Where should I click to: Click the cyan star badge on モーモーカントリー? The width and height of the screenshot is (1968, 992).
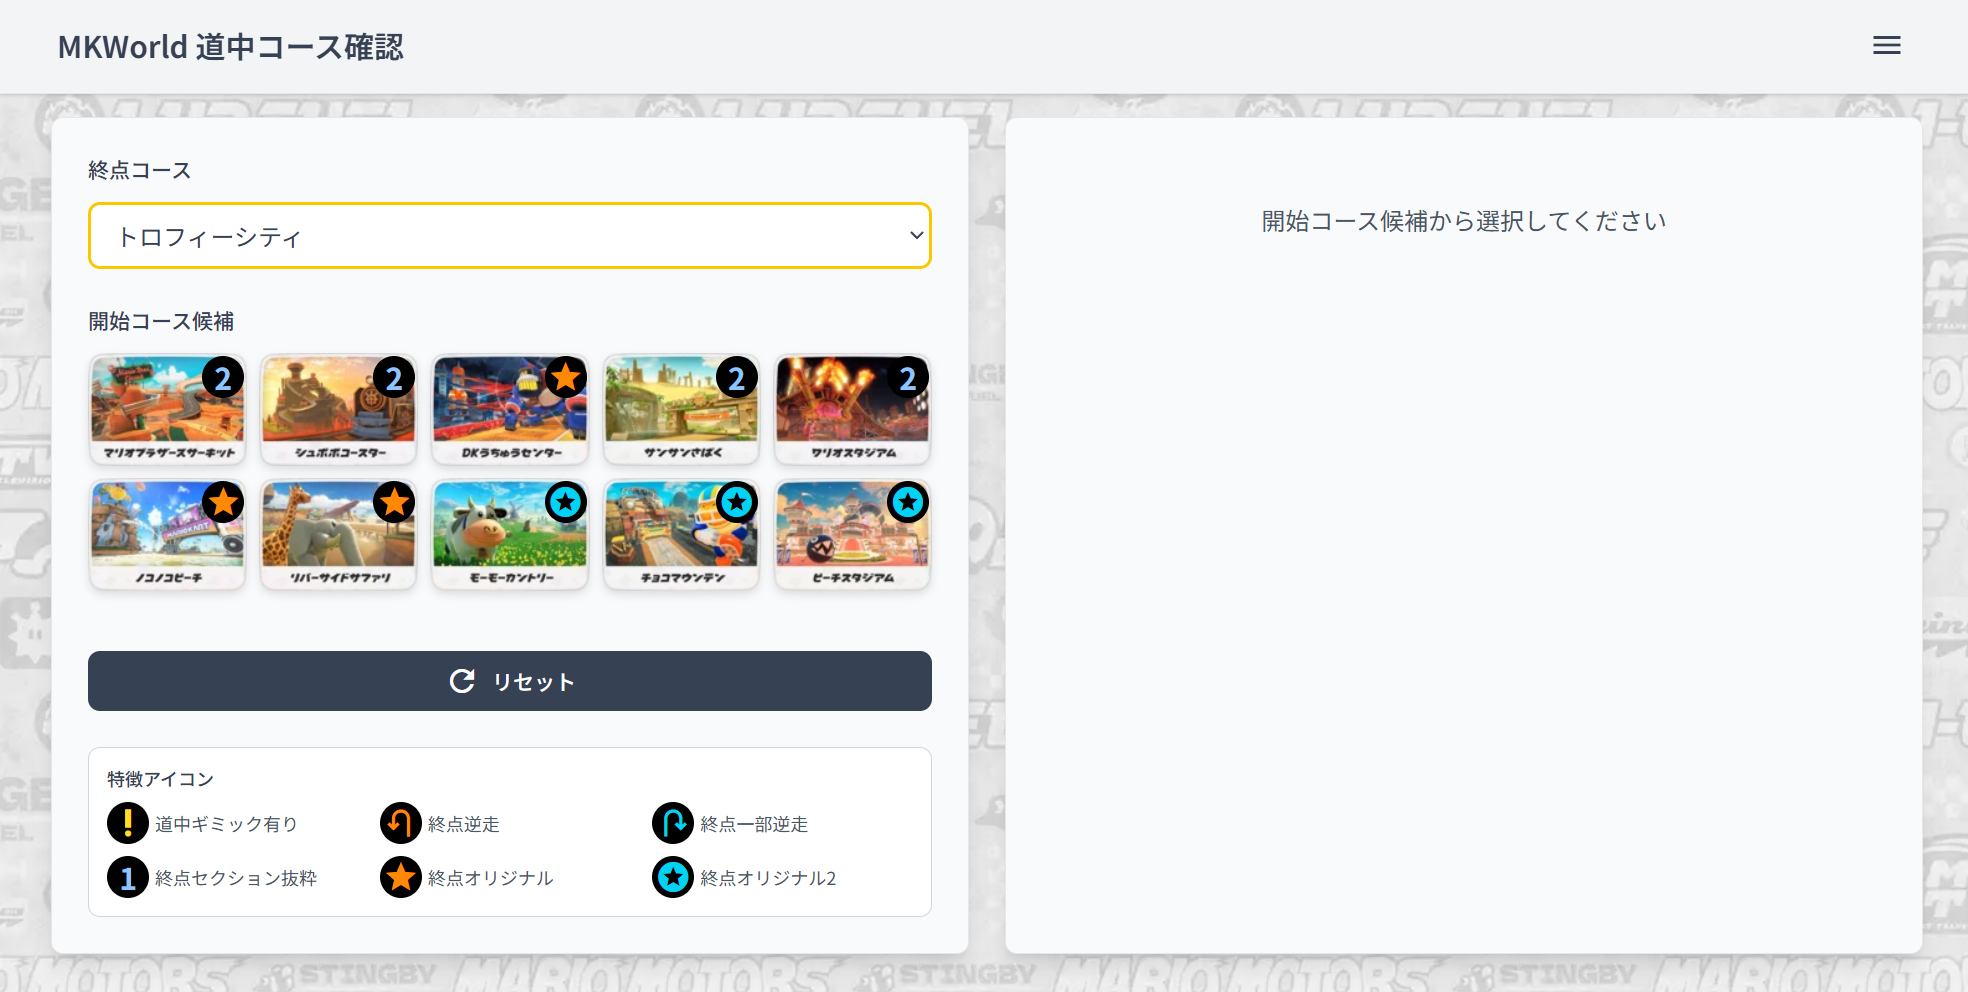pos(566,502)
